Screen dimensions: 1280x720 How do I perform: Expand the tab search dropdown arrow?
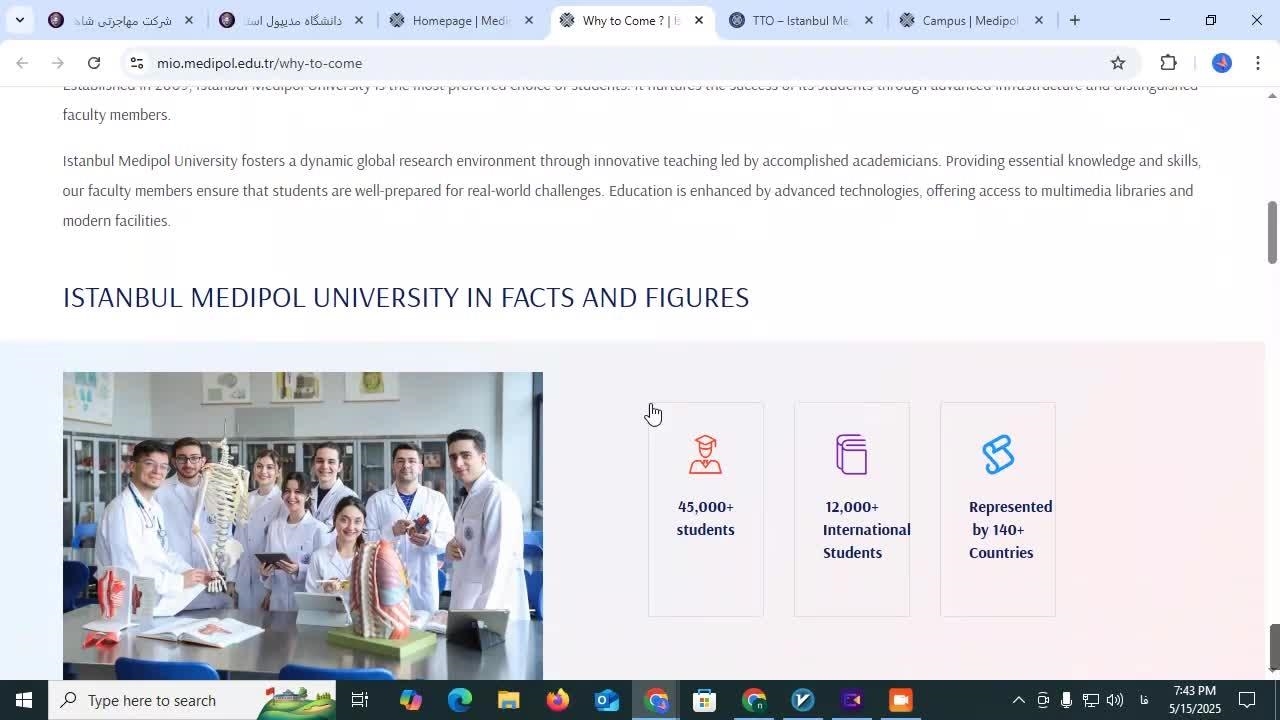19,20
